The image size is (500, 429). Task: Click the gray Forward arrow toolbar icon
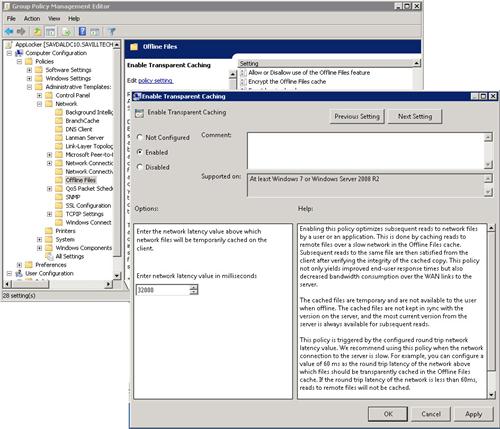click(x=21, y=32)
